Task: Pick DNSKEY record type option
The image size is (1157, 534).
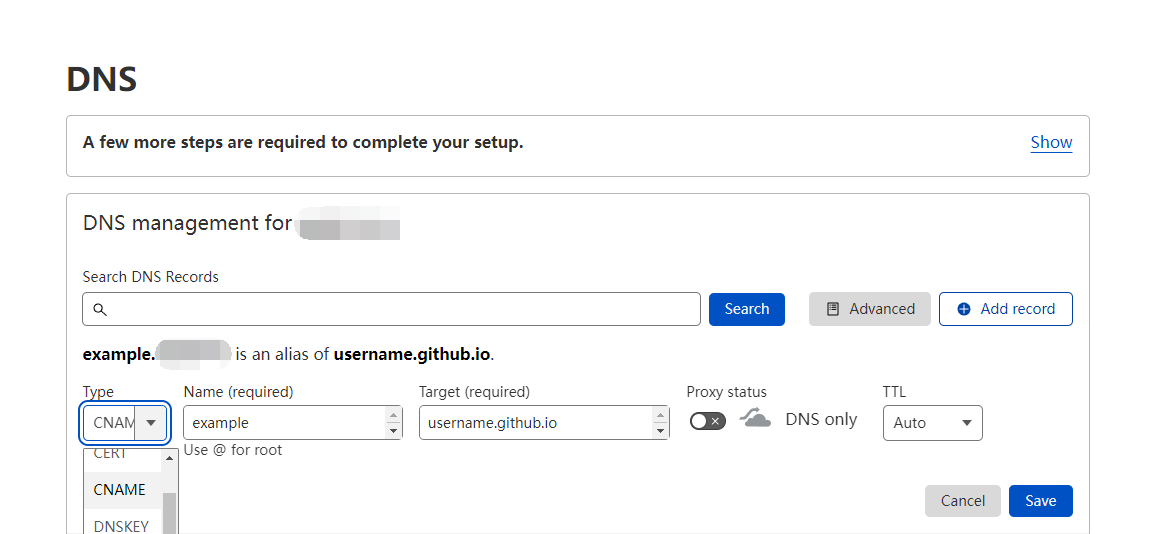Action: click(121, 526)
